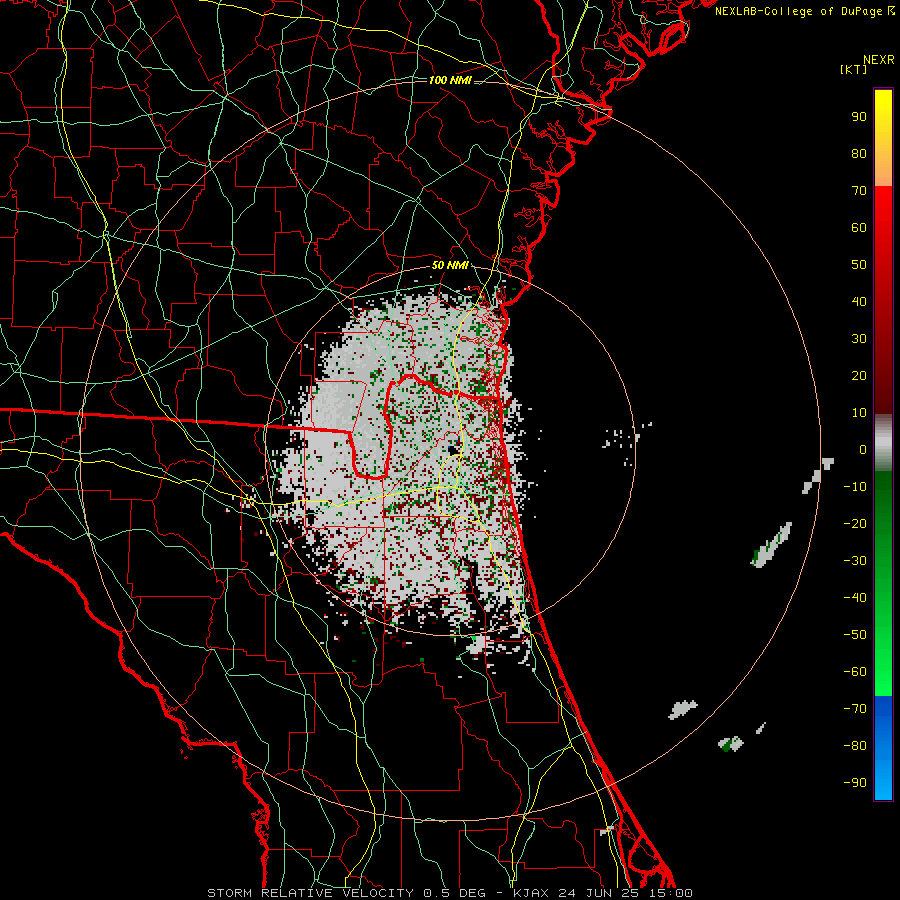
Task: Click the 60 knot value on scale
Action: pos(859,228)
